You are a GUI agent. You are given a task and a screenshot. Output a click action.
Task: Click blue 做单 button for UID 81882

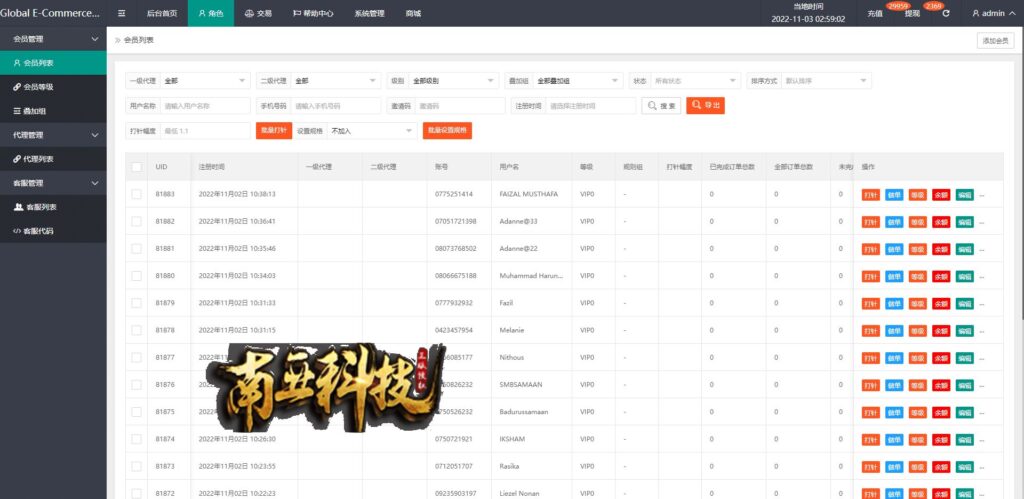(894, 222)
